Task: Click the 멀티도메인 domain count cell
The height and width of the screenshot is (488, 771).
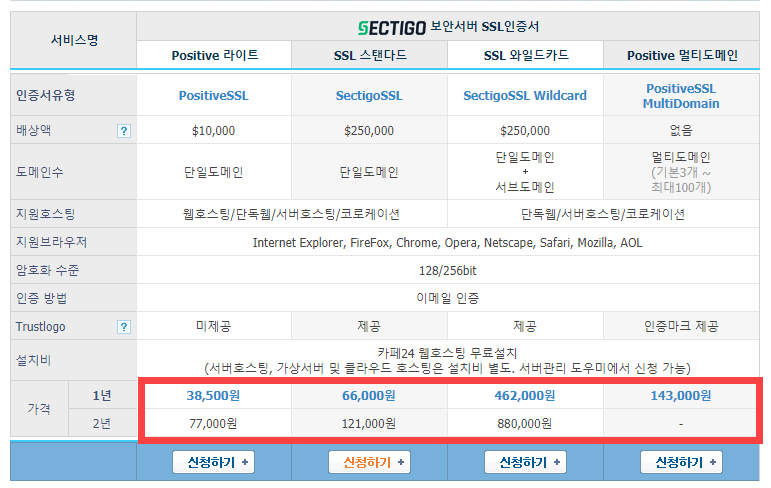Action: 681,172
